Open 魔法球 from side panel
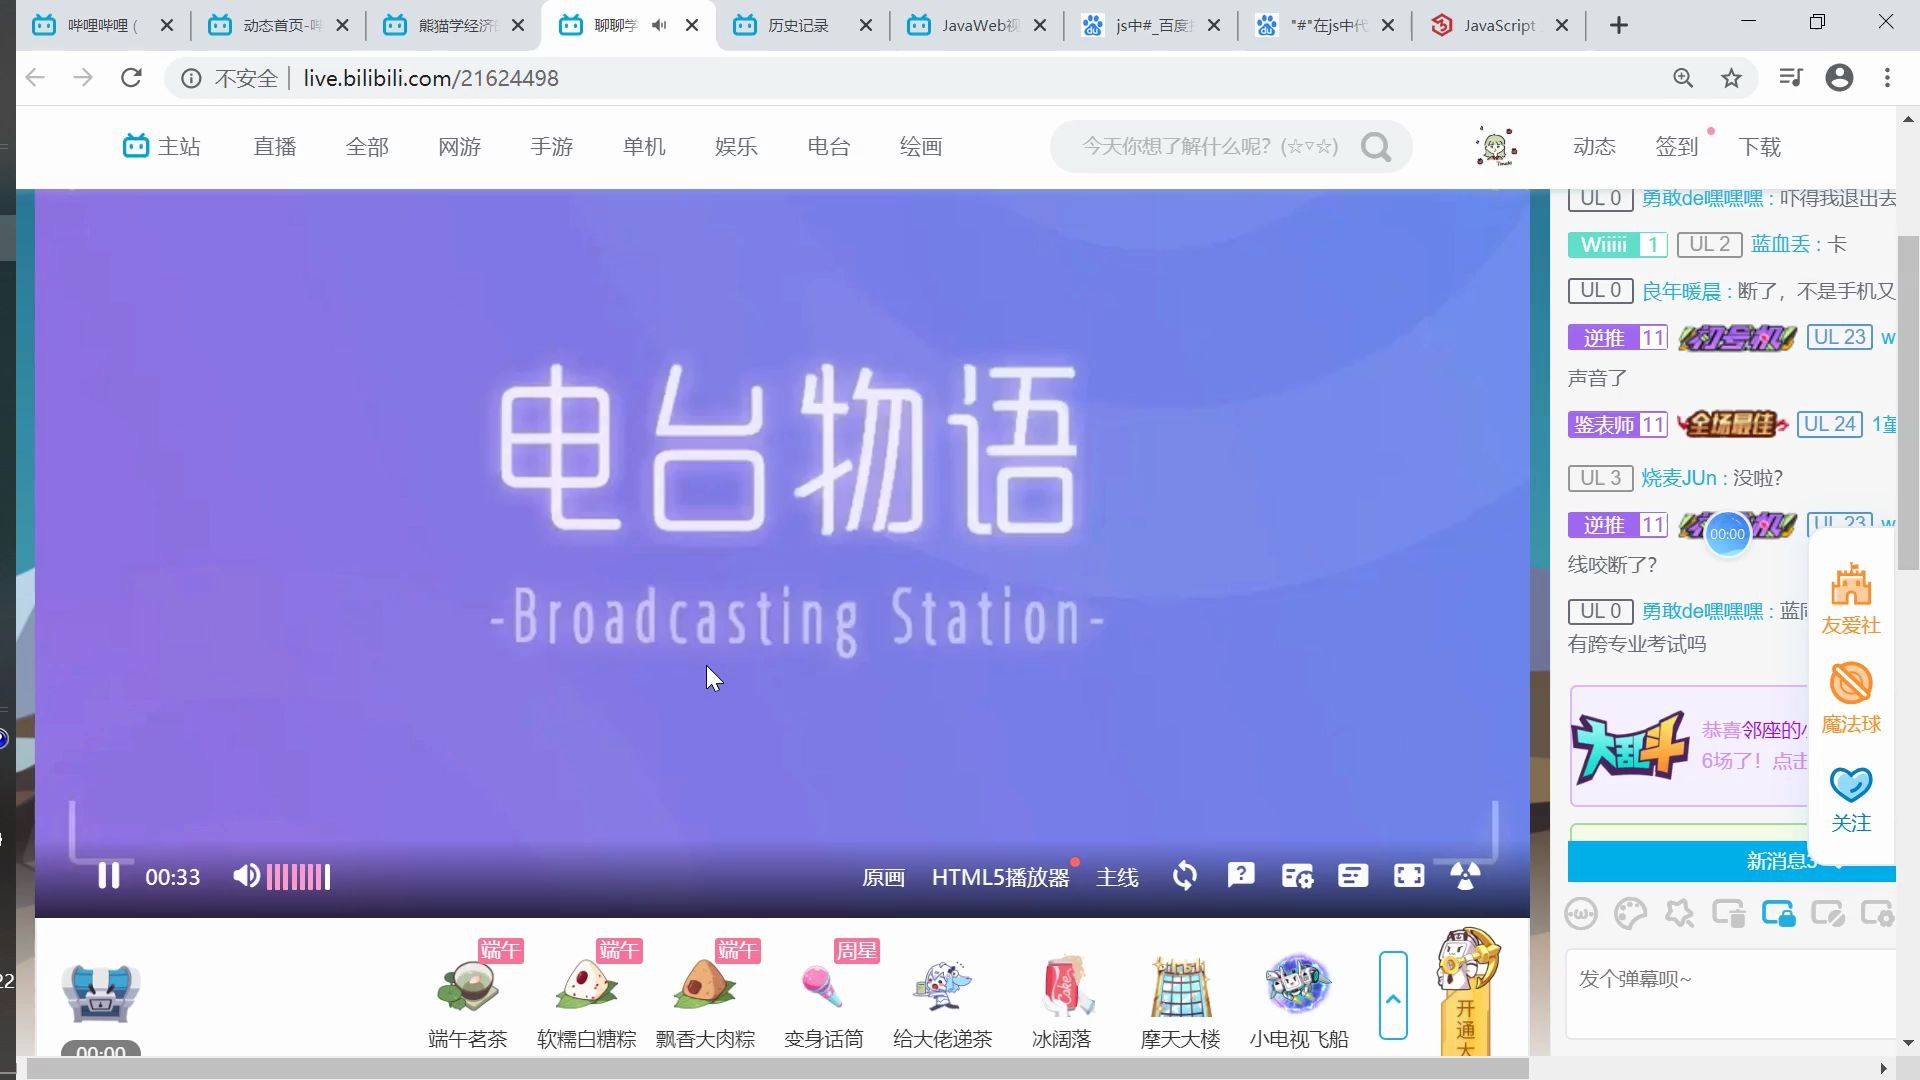Screen dimensions: 1920x1080 1851,697
